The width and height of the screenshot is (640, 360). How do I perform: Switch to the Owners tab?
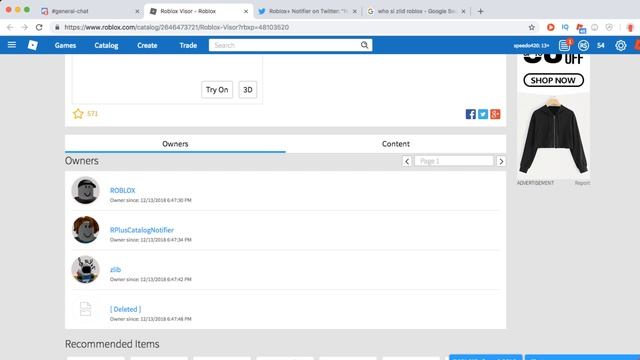coord(175,144)
